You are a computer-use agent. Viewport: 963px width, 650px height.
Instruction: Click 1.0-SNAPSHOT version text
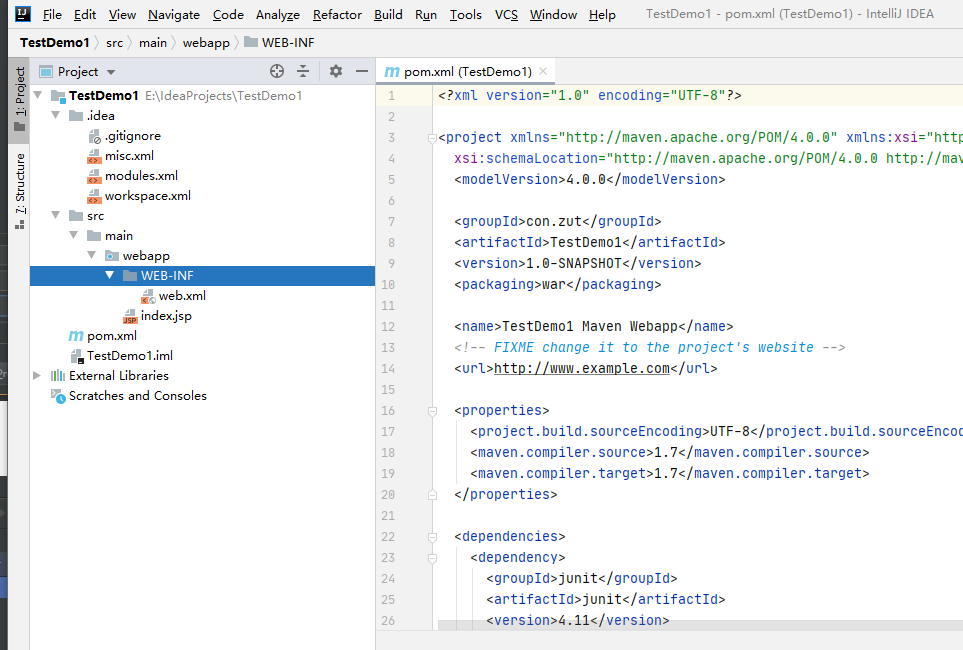pos(574,264)
